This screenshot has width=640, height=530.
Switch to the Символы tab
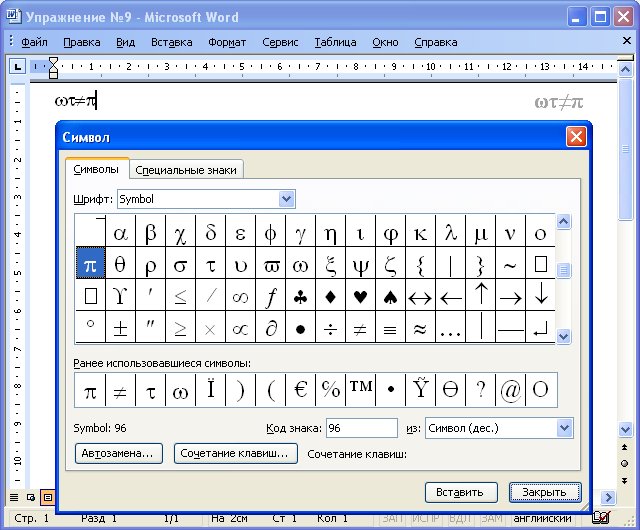click(96, 169)
